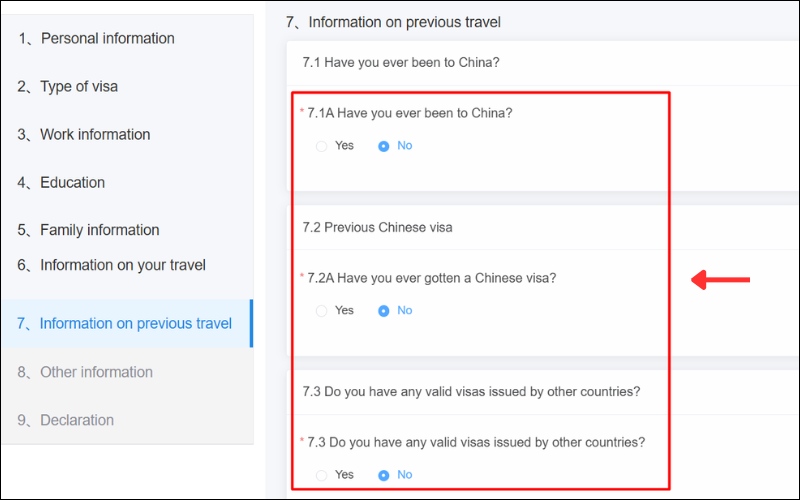Jump to the Declaration section

(66, 420)
